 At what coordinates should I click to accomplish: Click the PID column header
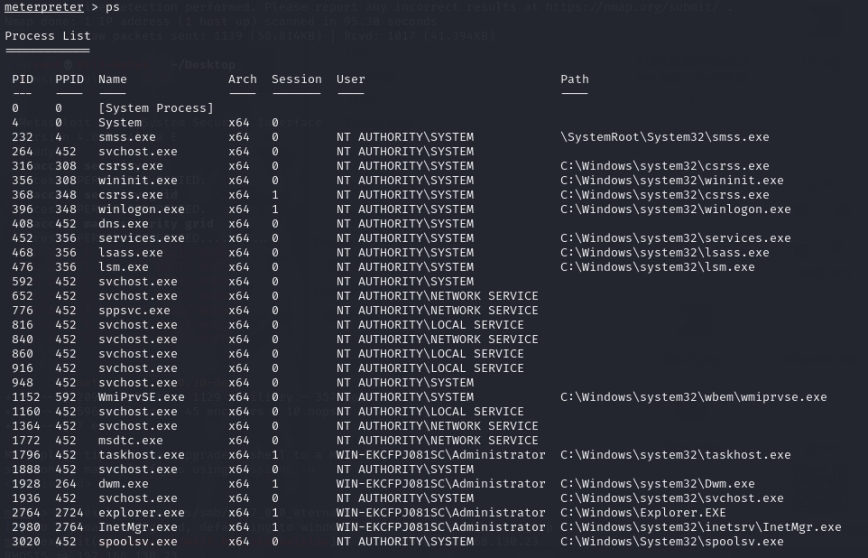[22, 79]
